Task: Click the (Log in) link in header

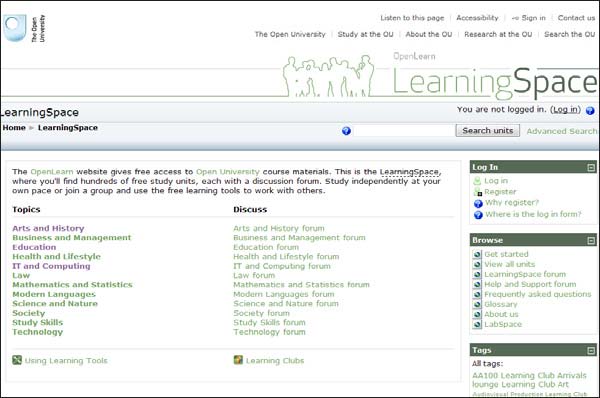Action: 565,109
